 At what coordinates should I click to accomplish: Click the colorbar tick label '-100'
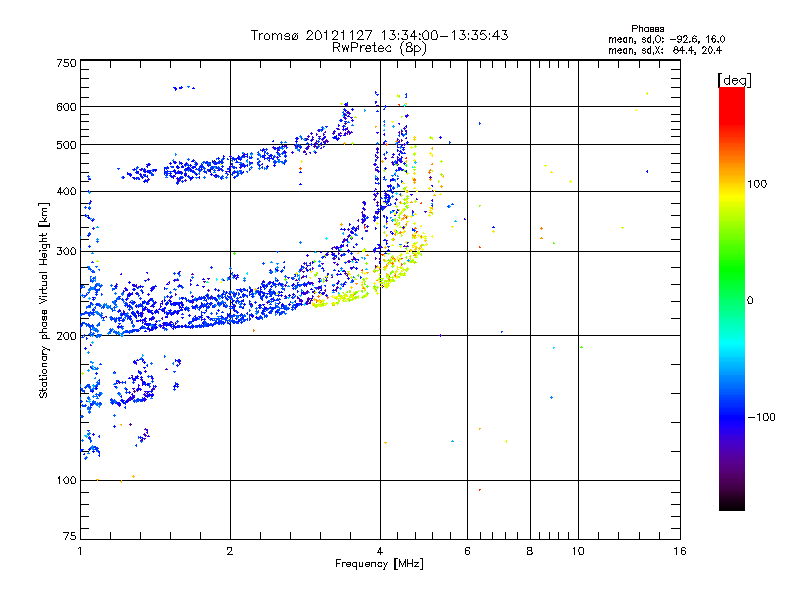tap(761, 417)
